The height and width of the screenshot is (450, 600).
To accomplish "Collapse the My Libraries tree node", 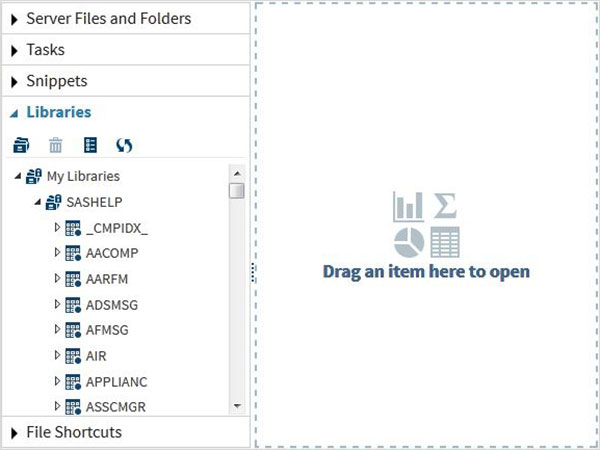I will (x=18, y=176).
